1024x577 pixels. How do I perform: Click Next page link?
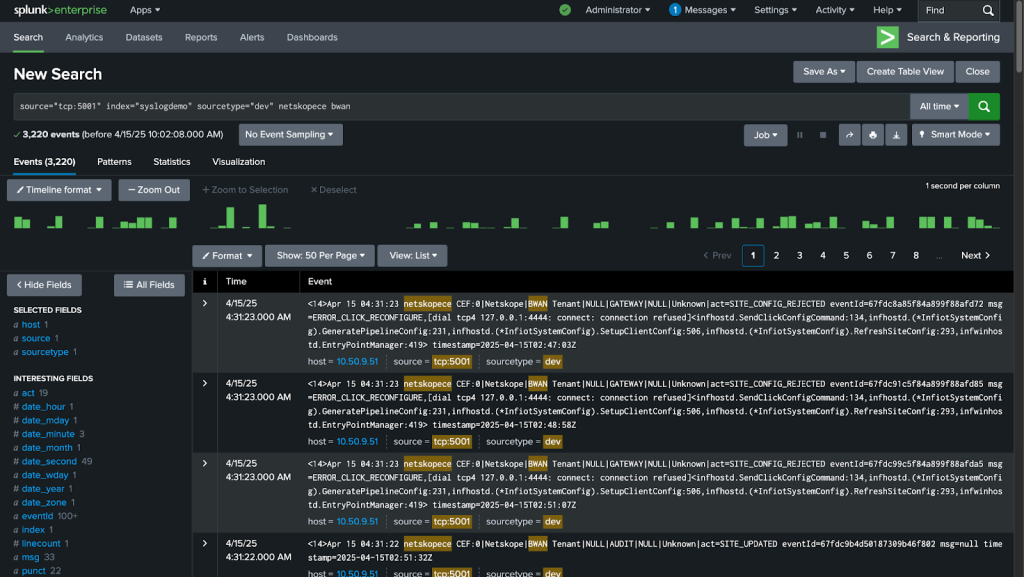(x=975, y=256)
